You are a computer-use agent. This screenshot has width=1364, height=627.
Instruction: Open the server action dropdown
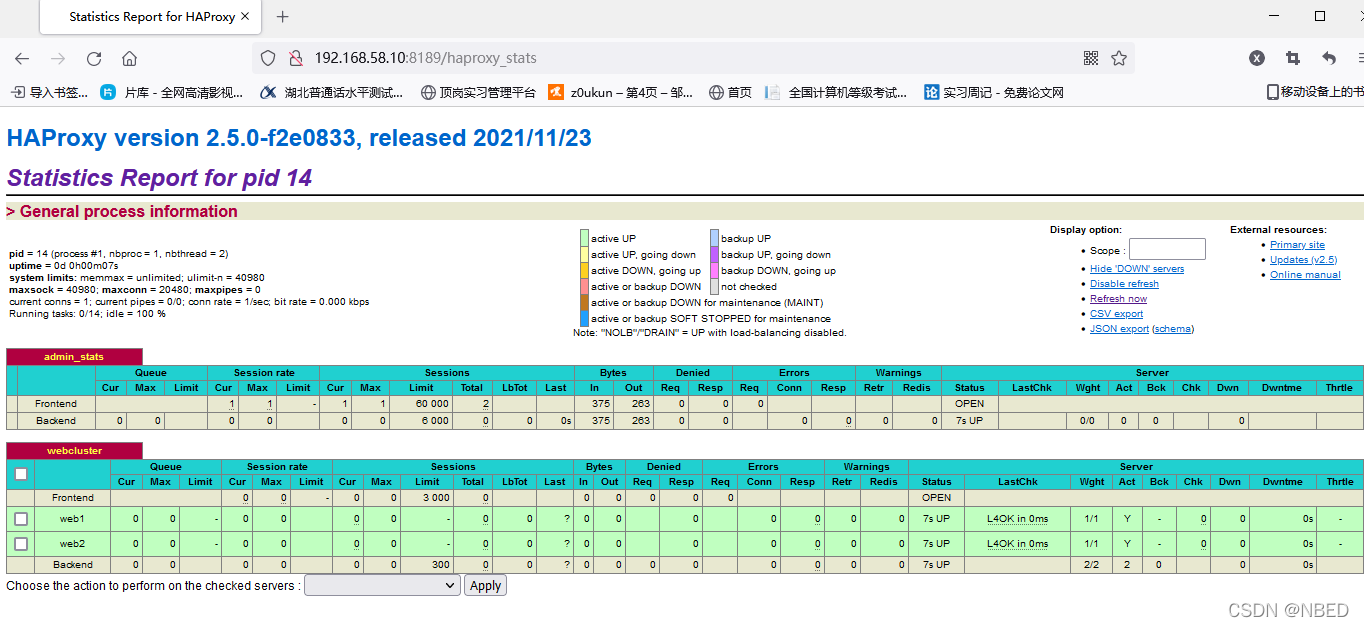coord(382,586)
